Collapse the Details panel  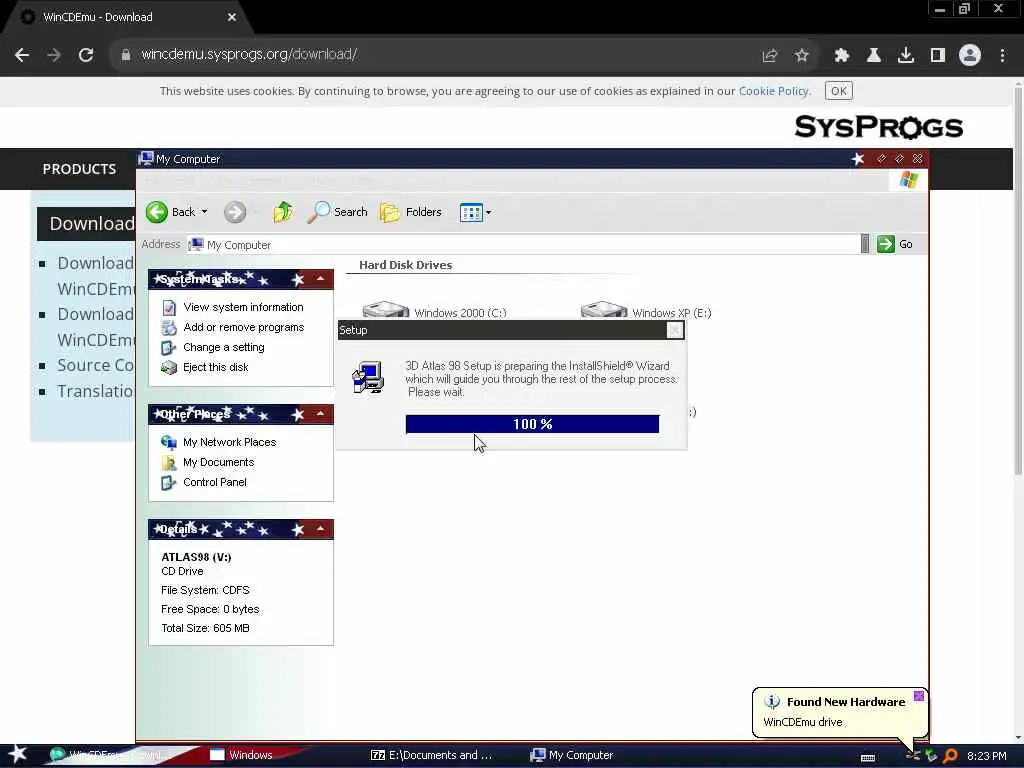click(x=321, y=529)
